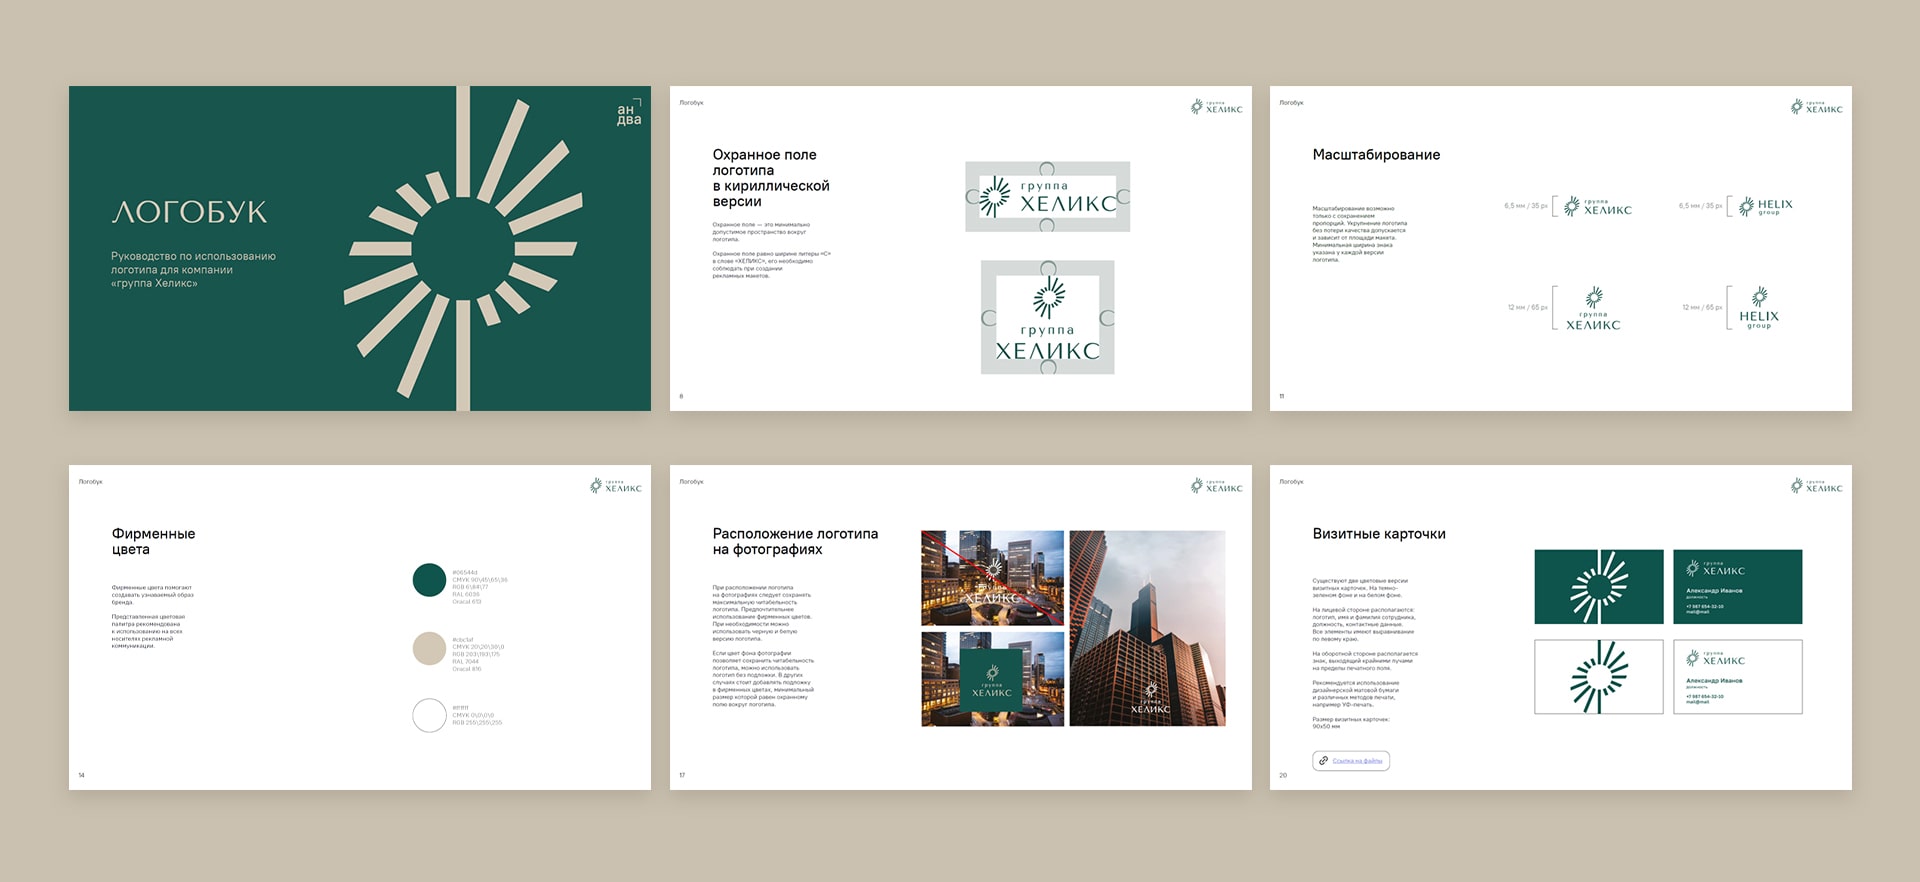The width and height of the screenshot is (1920, 882).
Task: Select the 6,5 мм horizontal HELIX group logo
Action: pos(1765,207)
